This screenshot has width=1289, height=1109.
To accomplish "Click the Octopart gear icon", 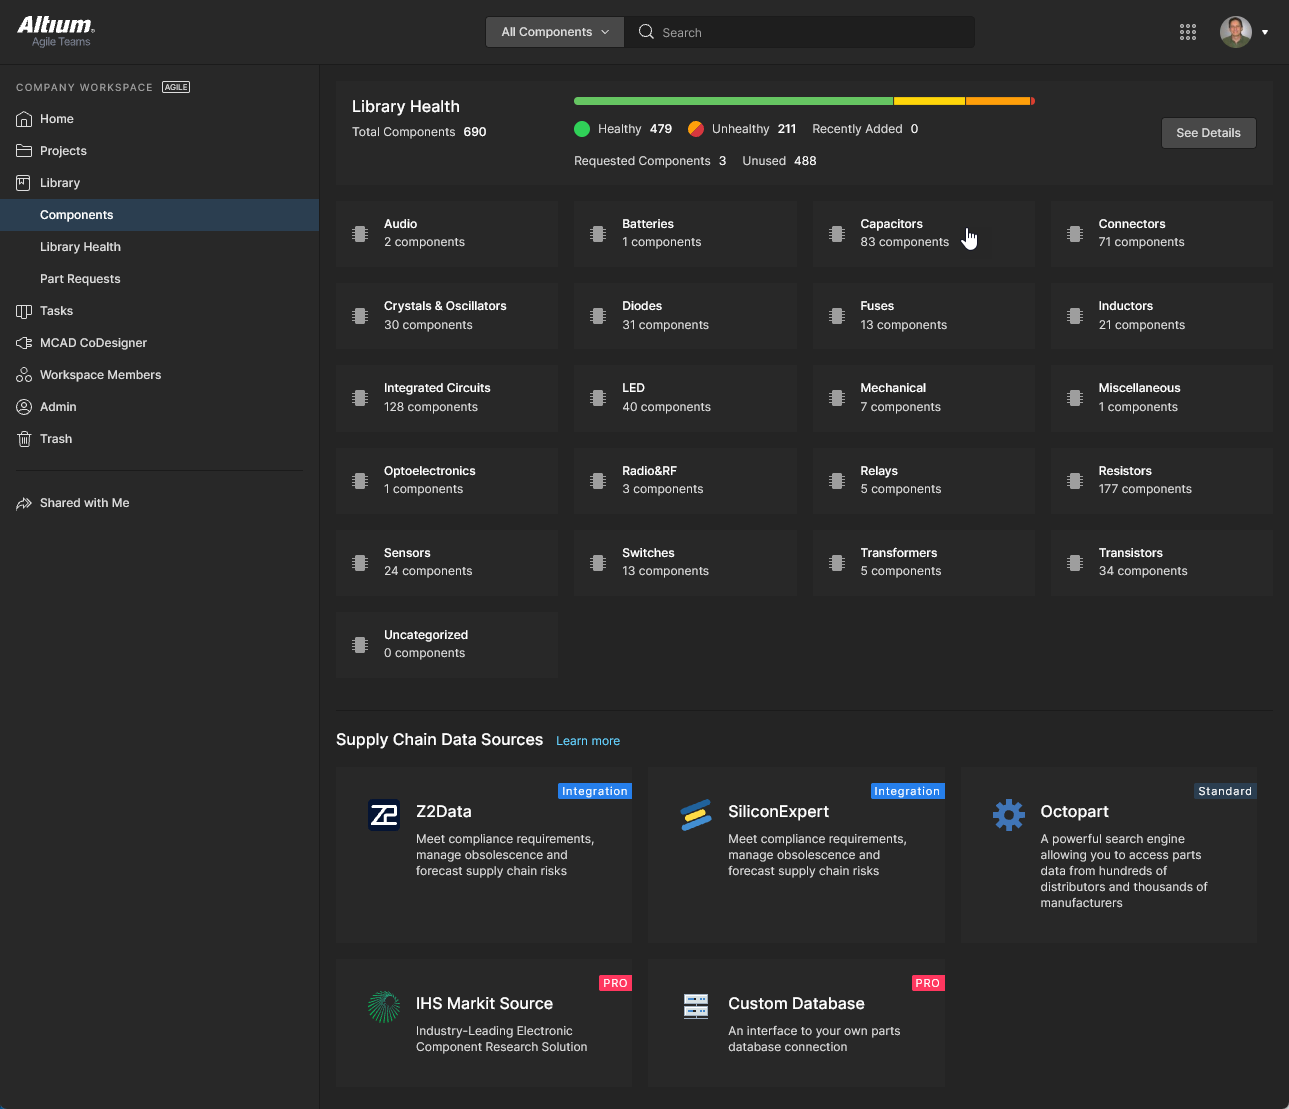I will [x=1009, y=815].
